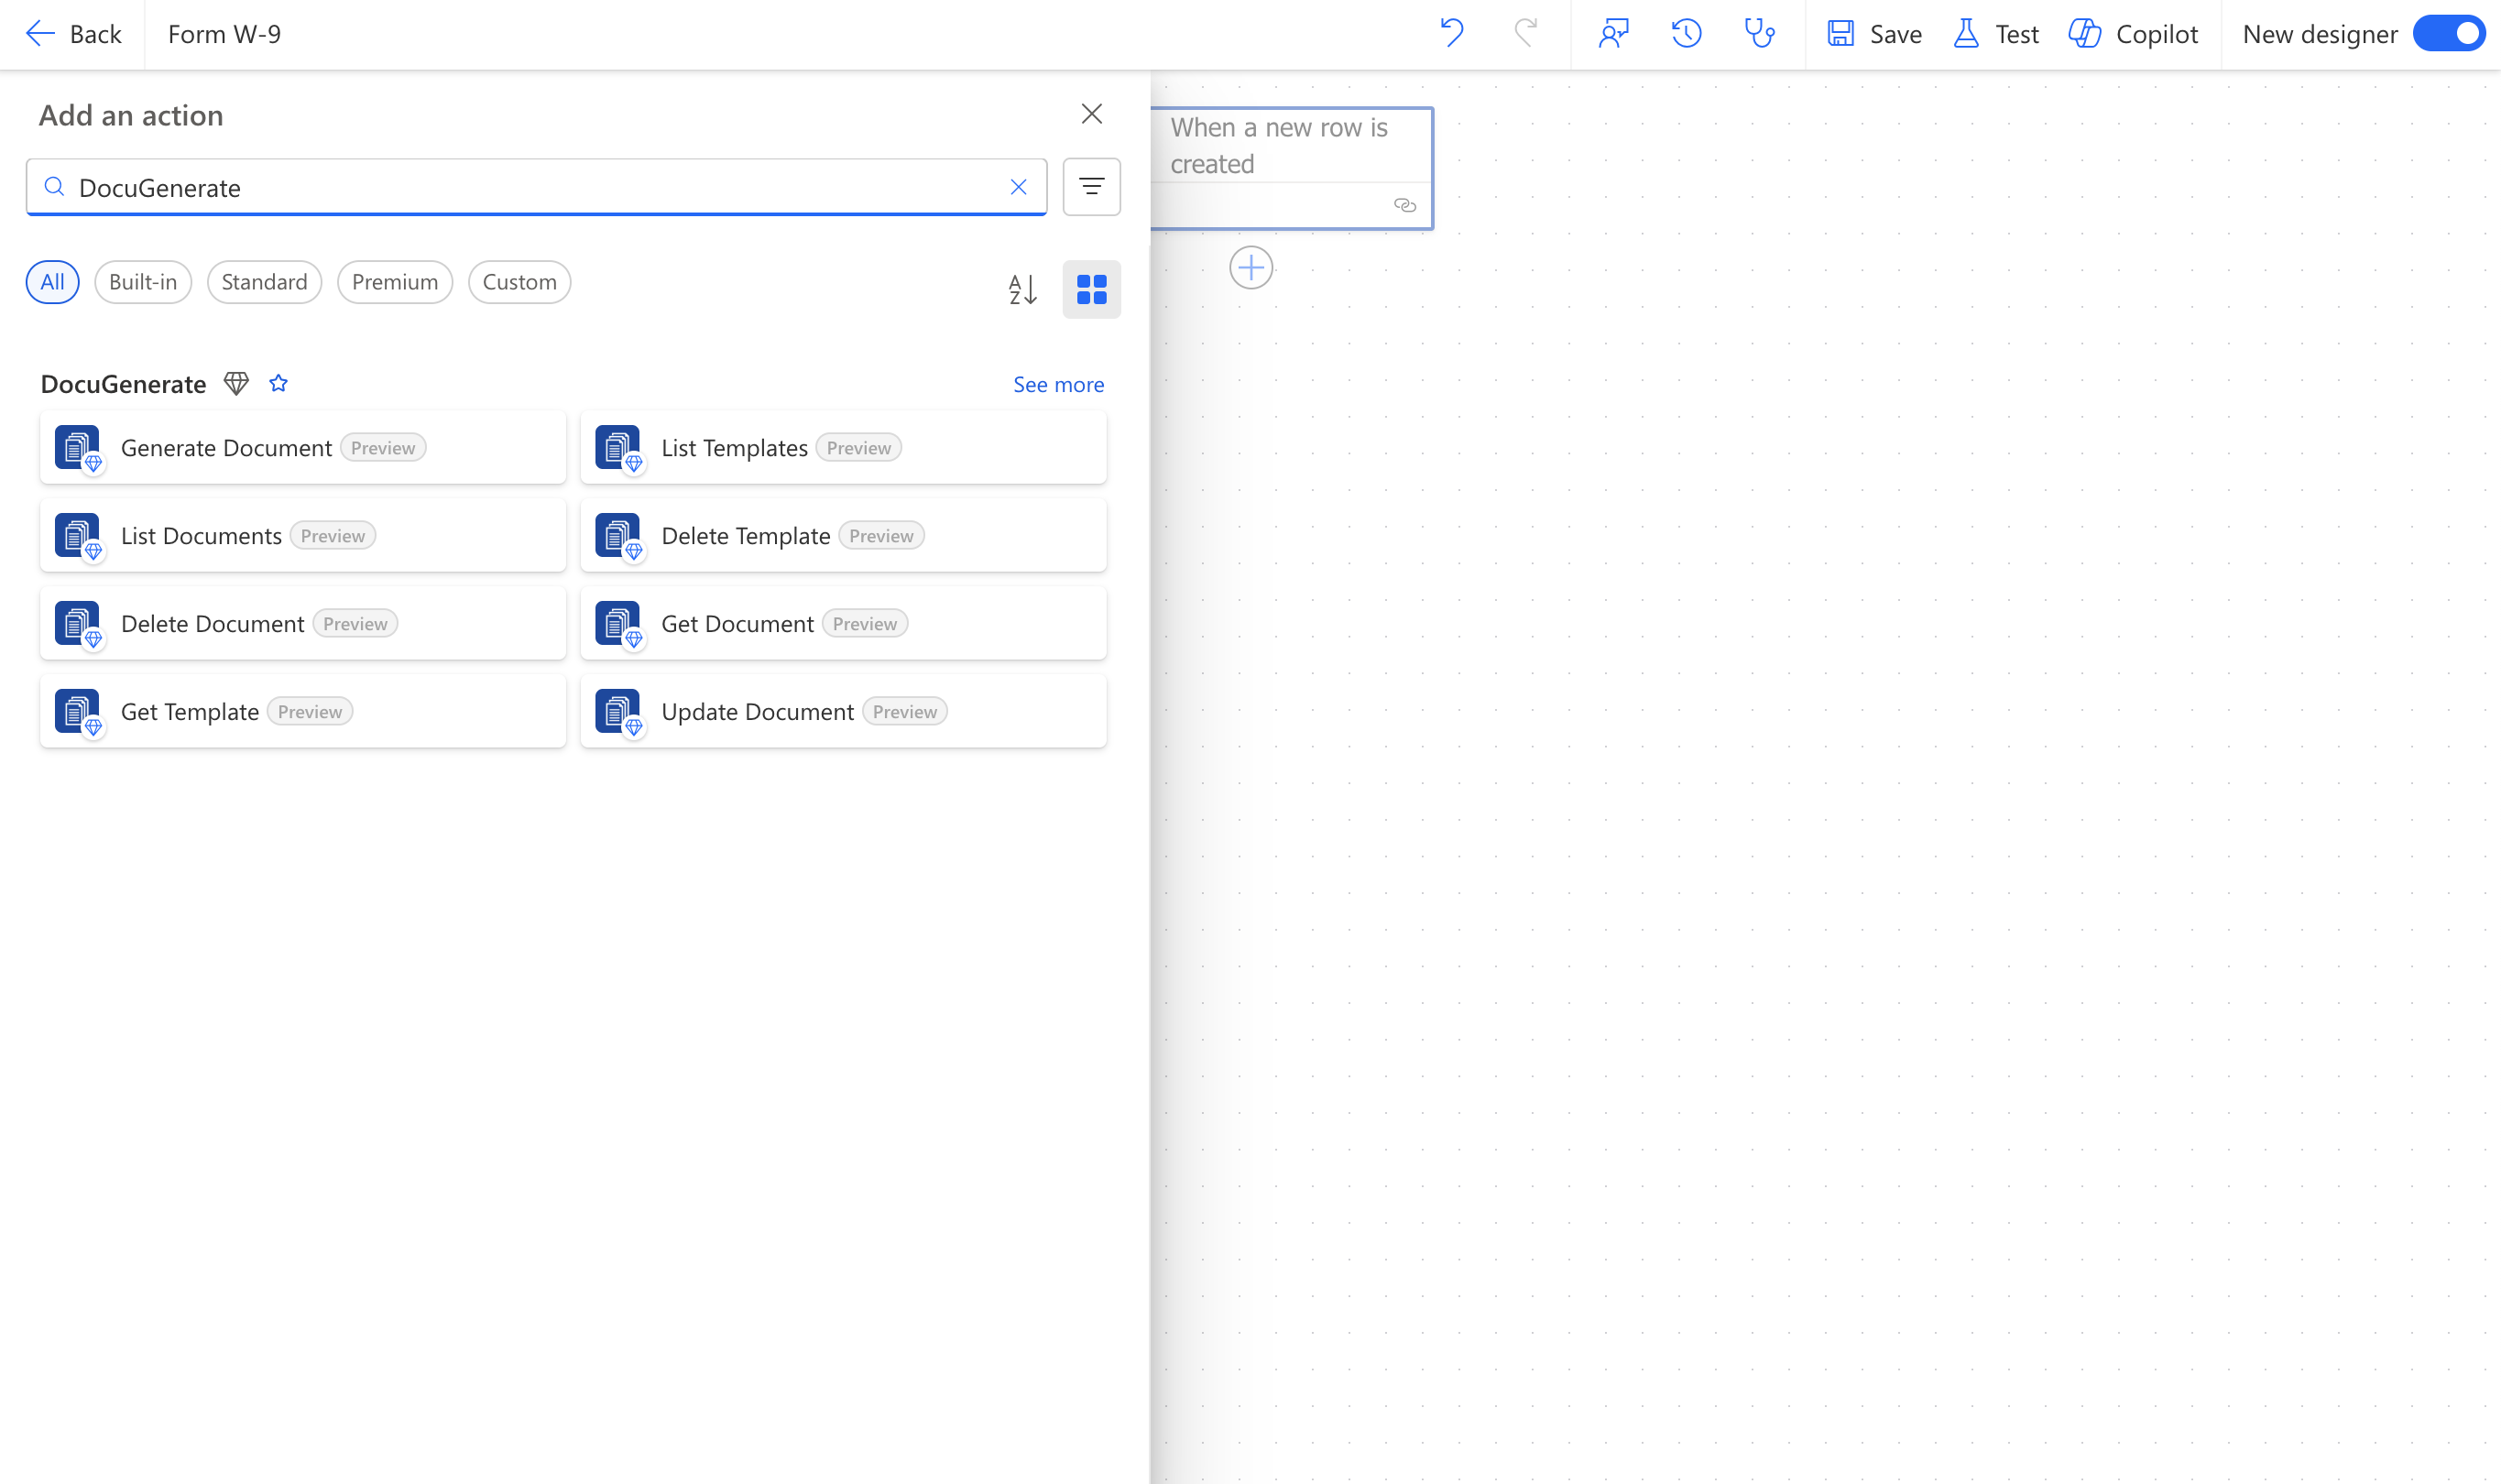Select the 'When a new row is created' trigger card
Image resolution: width=2501 pixels, height=1484 pixels.
(x=1292, y=168)
